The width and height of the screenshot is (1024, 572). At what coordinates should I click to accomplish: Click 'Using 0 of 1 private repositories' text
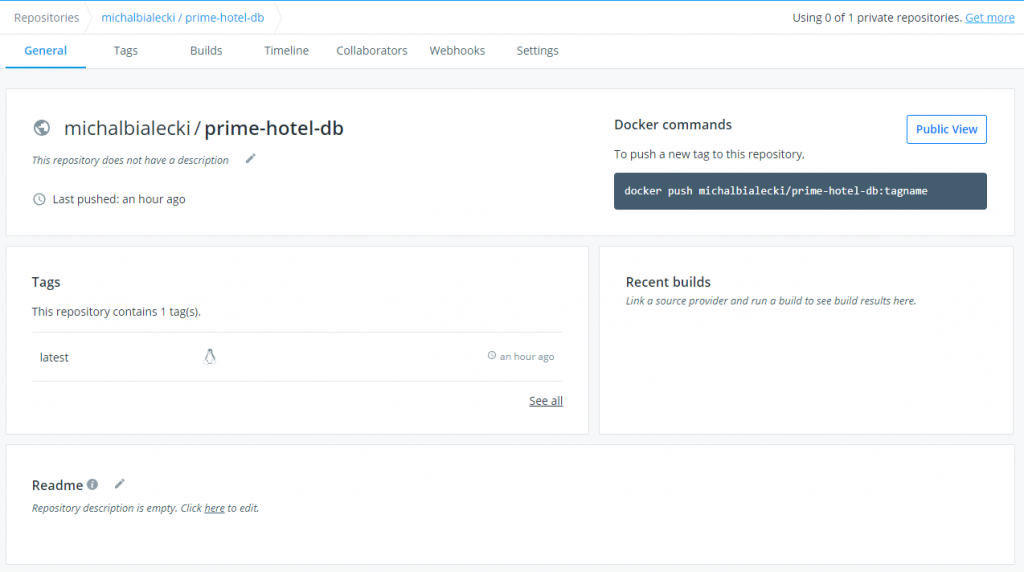pyautogui.click(x=877, y=18)
